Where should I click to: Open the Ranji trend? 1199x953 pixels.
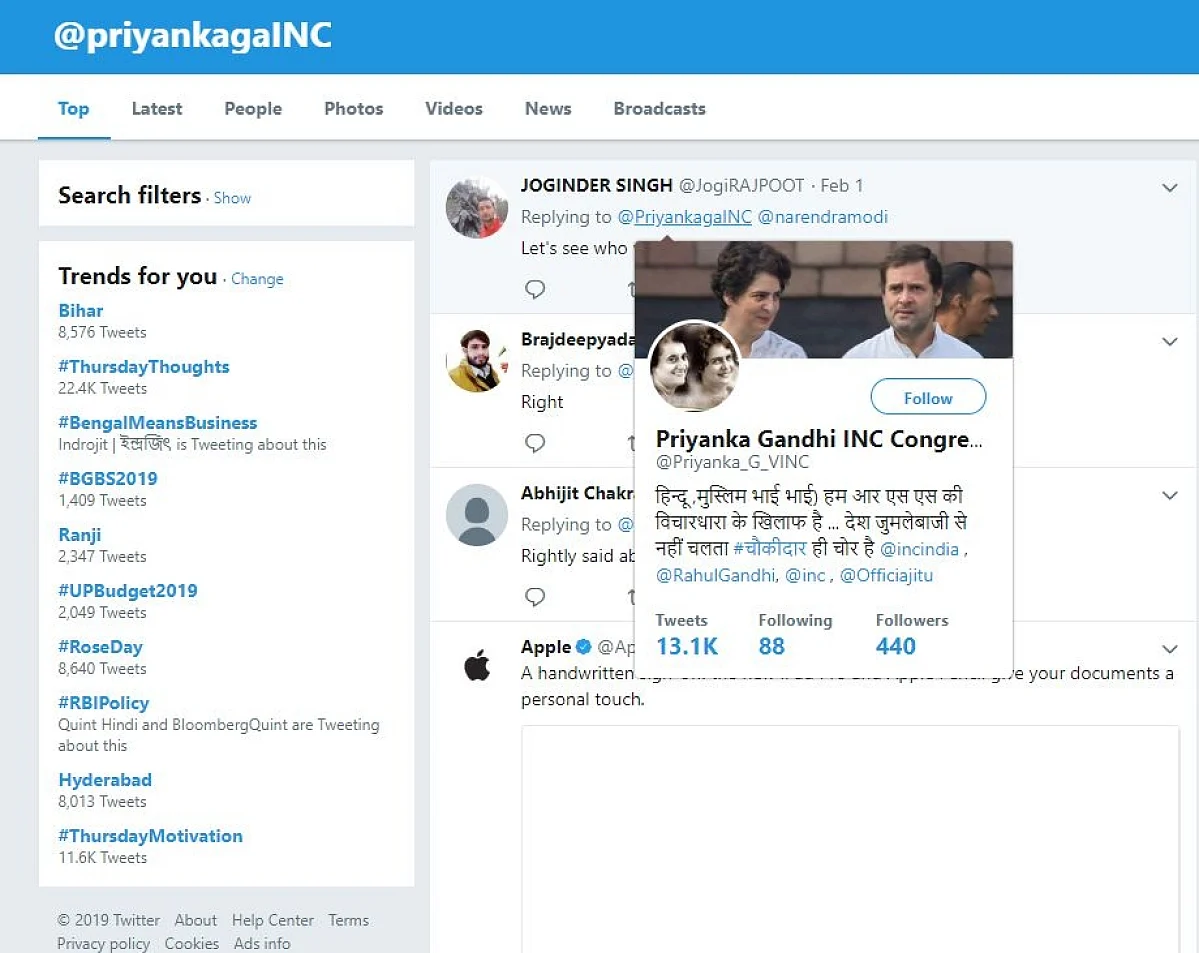pos(80,535)
